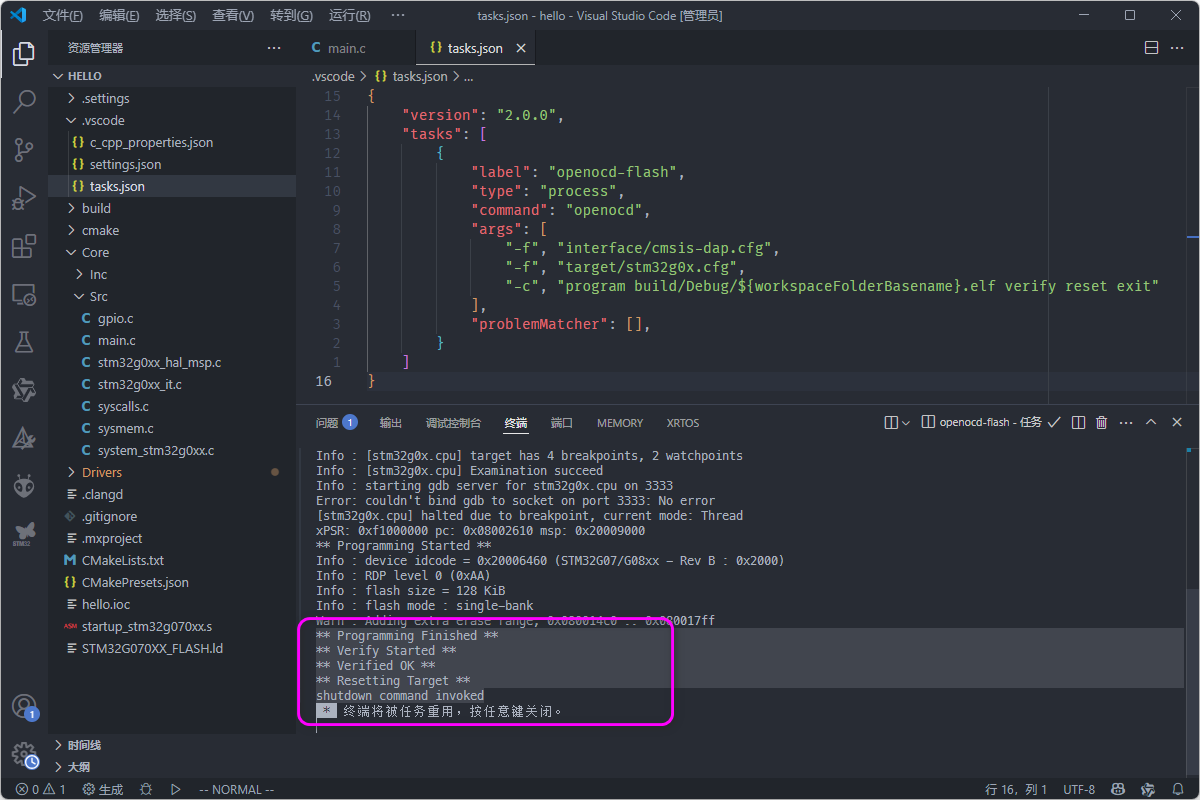Open CMakeLists.txt file

coord(172,560)
